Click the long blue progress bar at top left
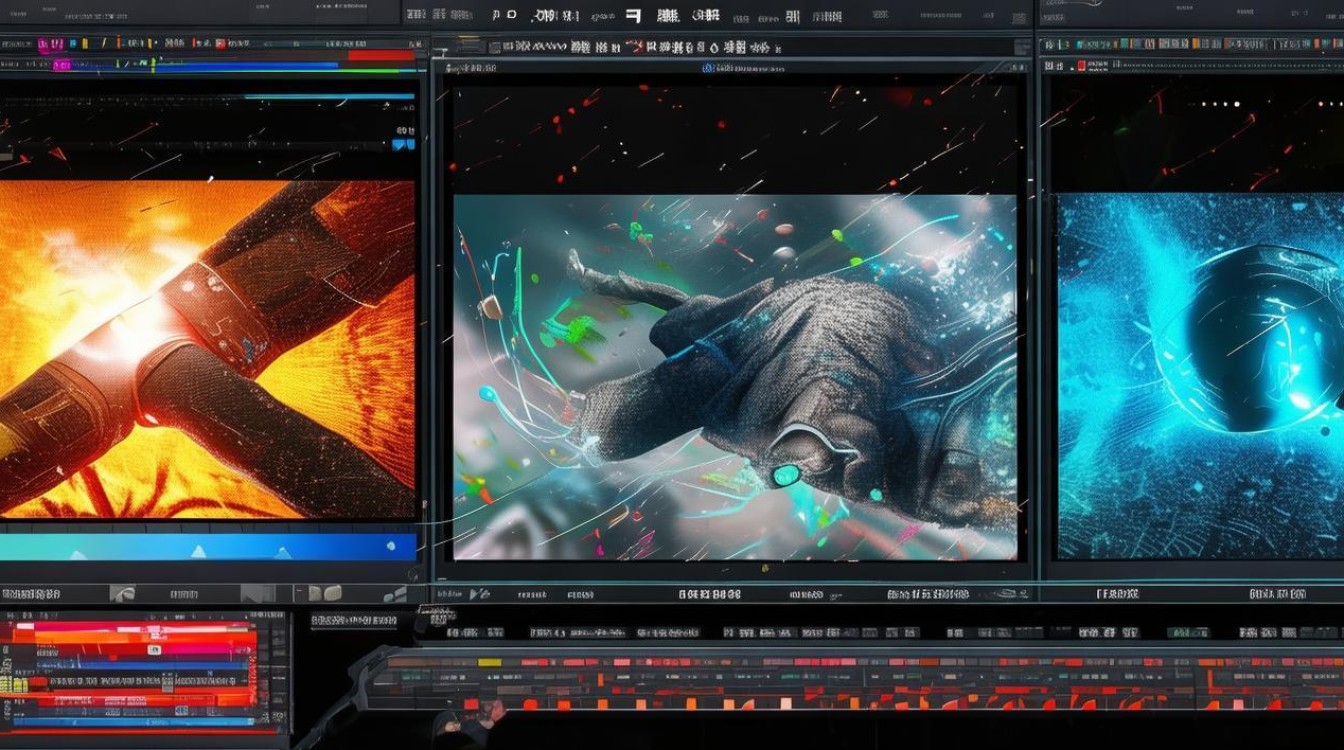 coord(246,66)
